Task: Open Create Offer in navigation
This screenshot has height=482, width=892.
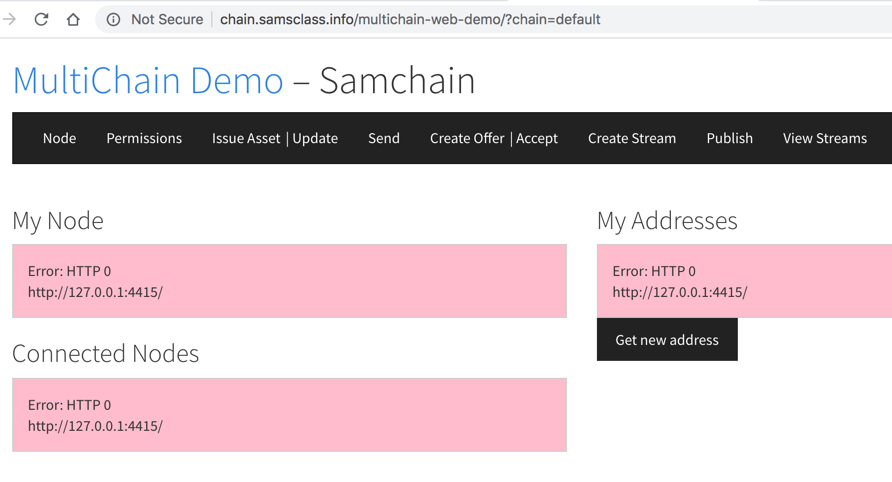Action: tap(466, 138)
